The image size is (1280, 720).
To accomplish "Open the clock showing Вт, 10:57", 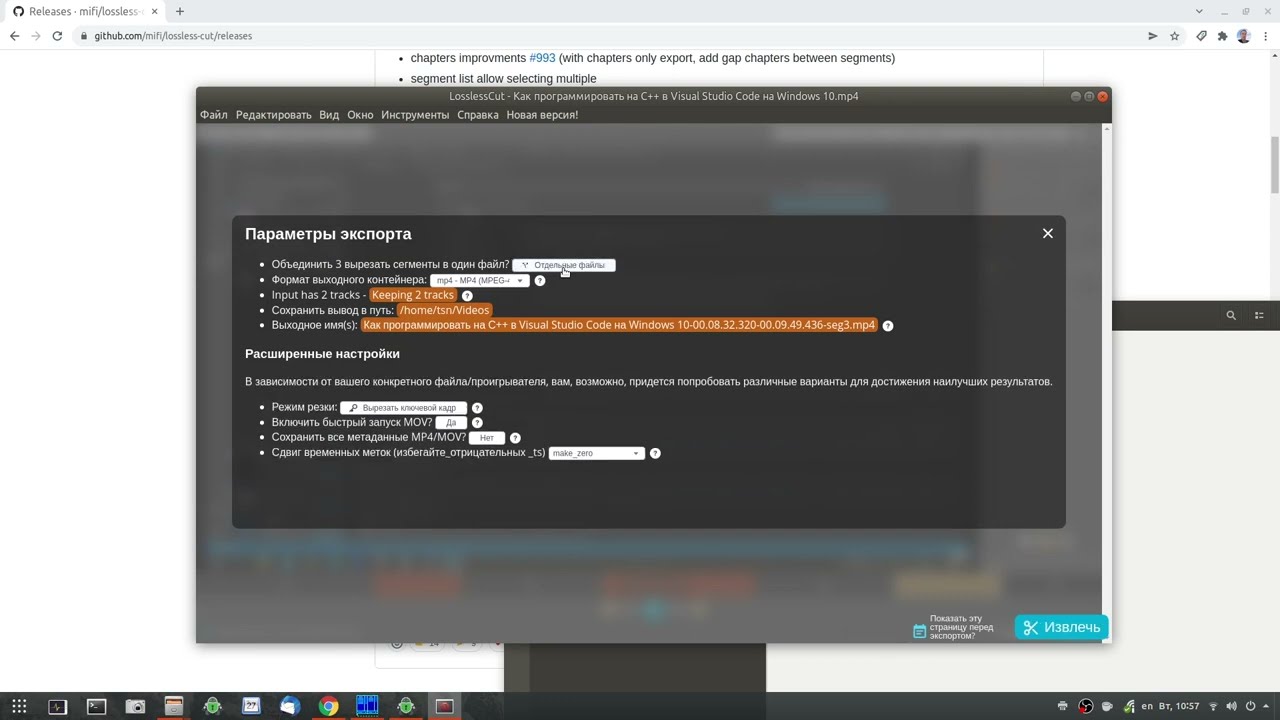I will click(1181, 706).
